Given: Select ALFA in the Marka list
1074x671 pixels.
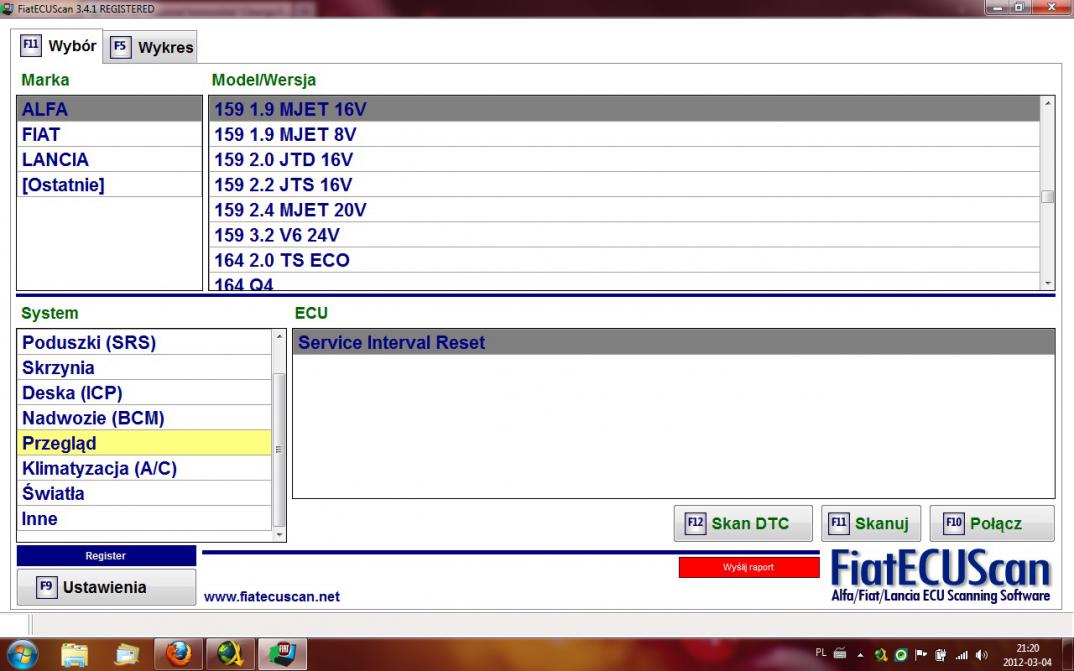Looking at the screenshot, I should 110,109.
